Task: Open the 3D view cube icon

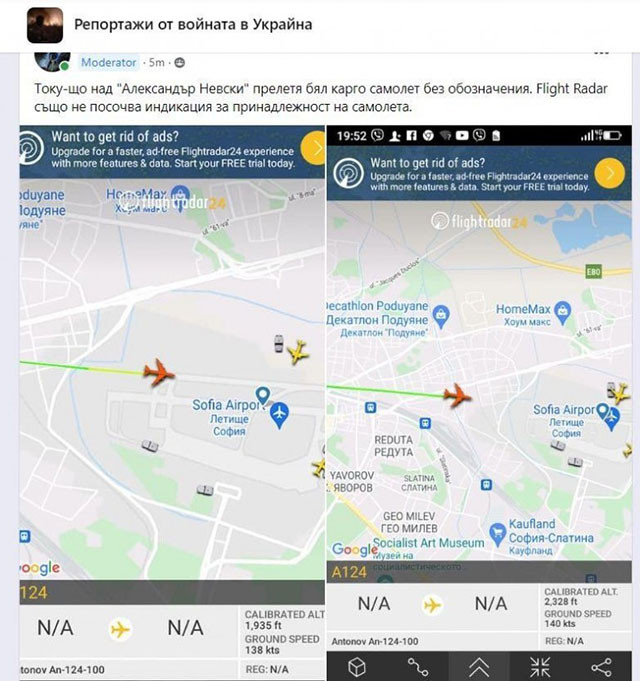Action: (356, 667)
